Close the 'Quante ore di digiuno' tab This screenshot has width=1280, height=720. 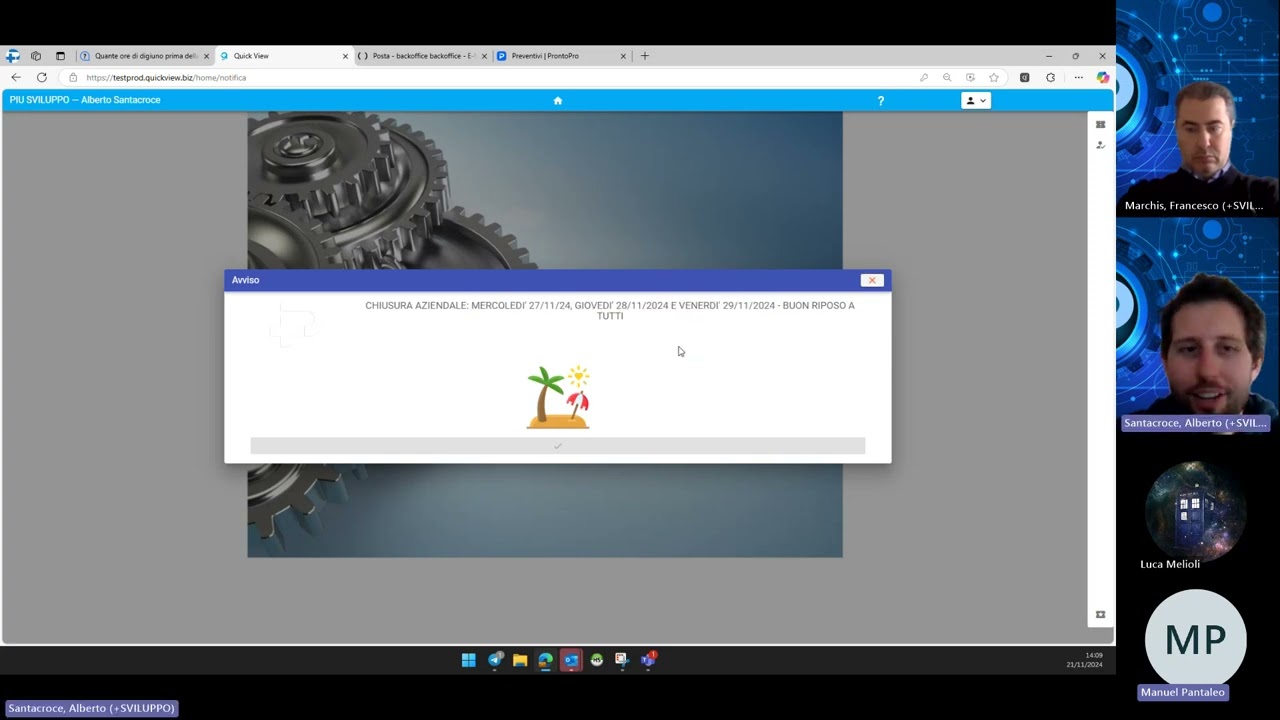[x=206, y=56]
